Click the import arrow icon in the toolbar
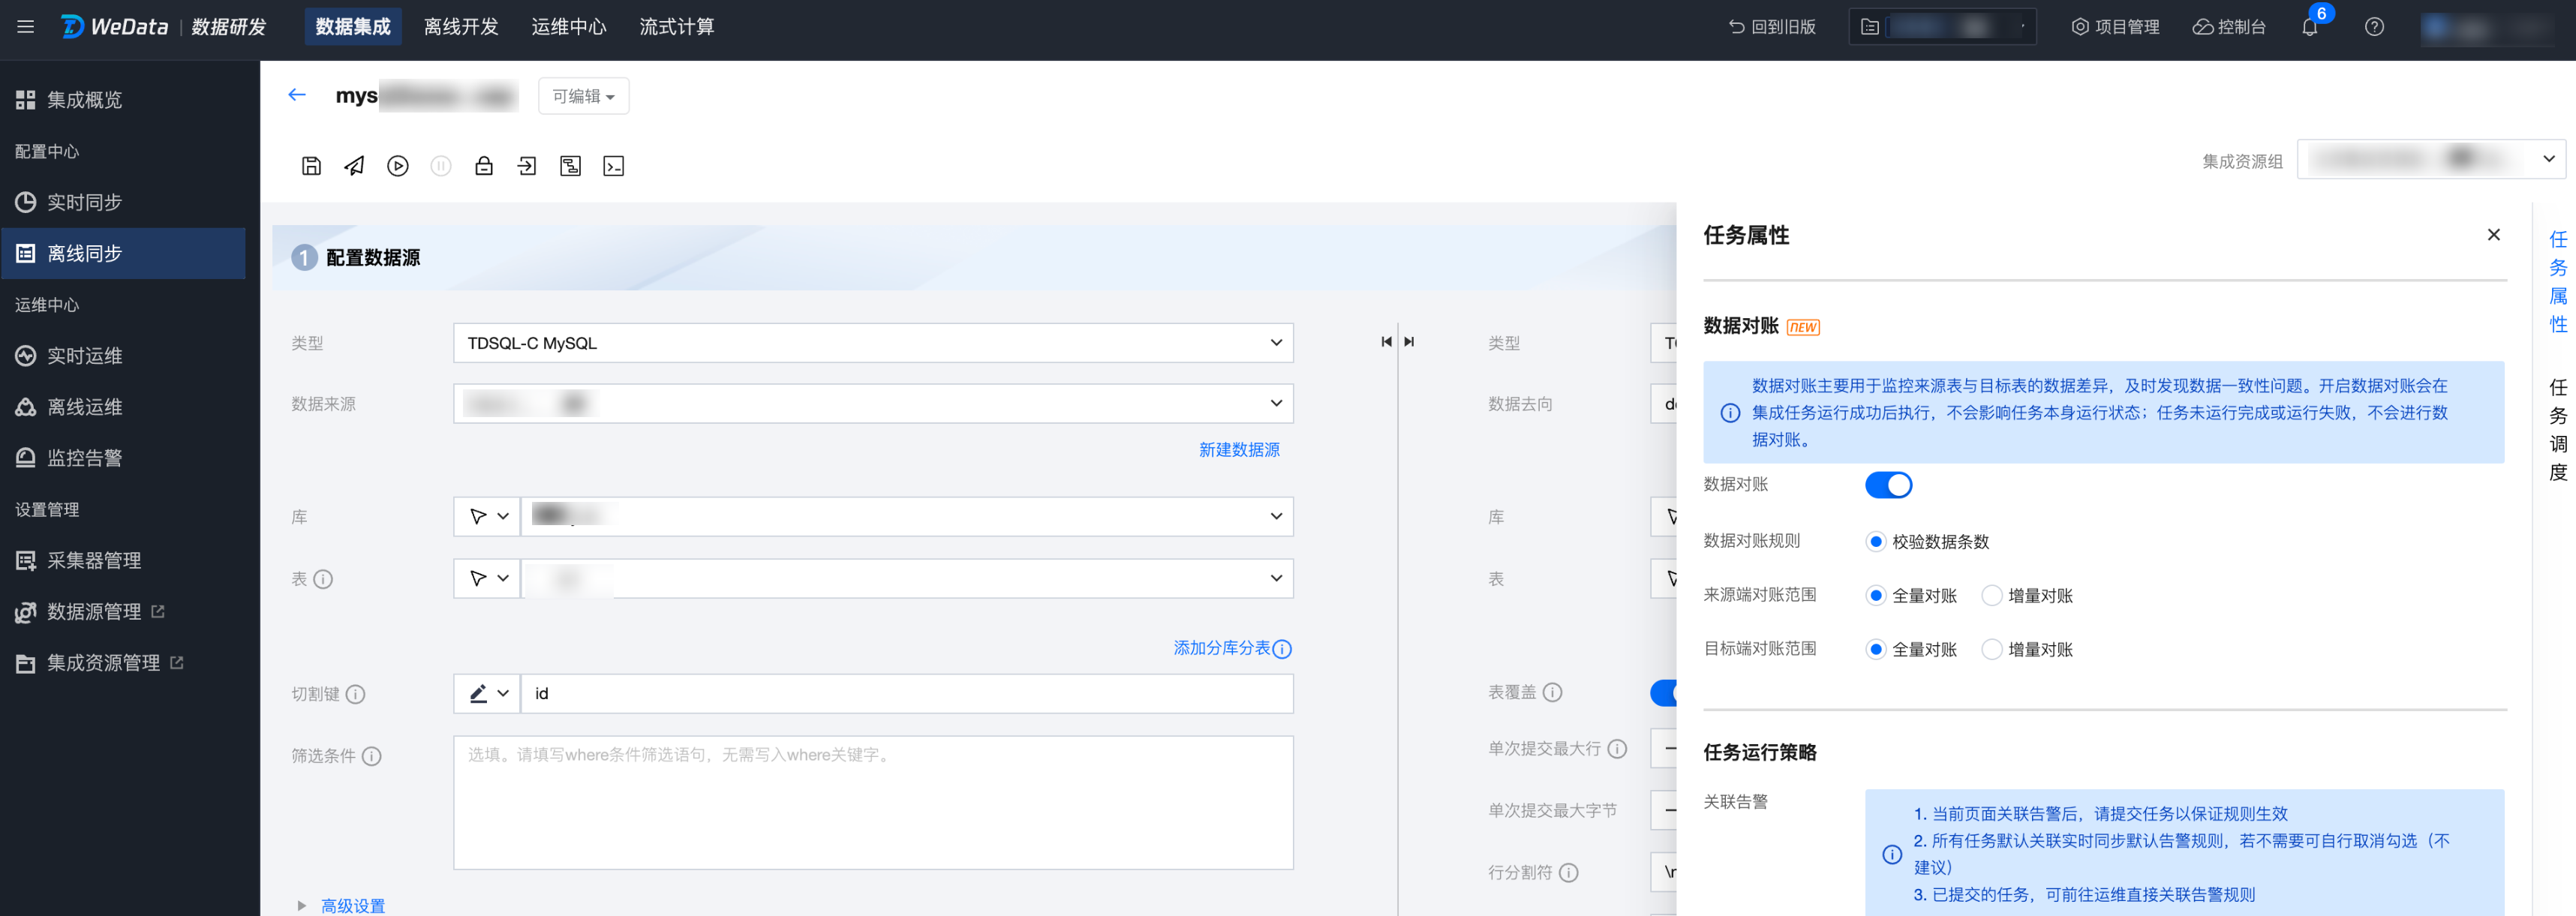This screenshot has width=2576, height=916. tap(527, 166)
